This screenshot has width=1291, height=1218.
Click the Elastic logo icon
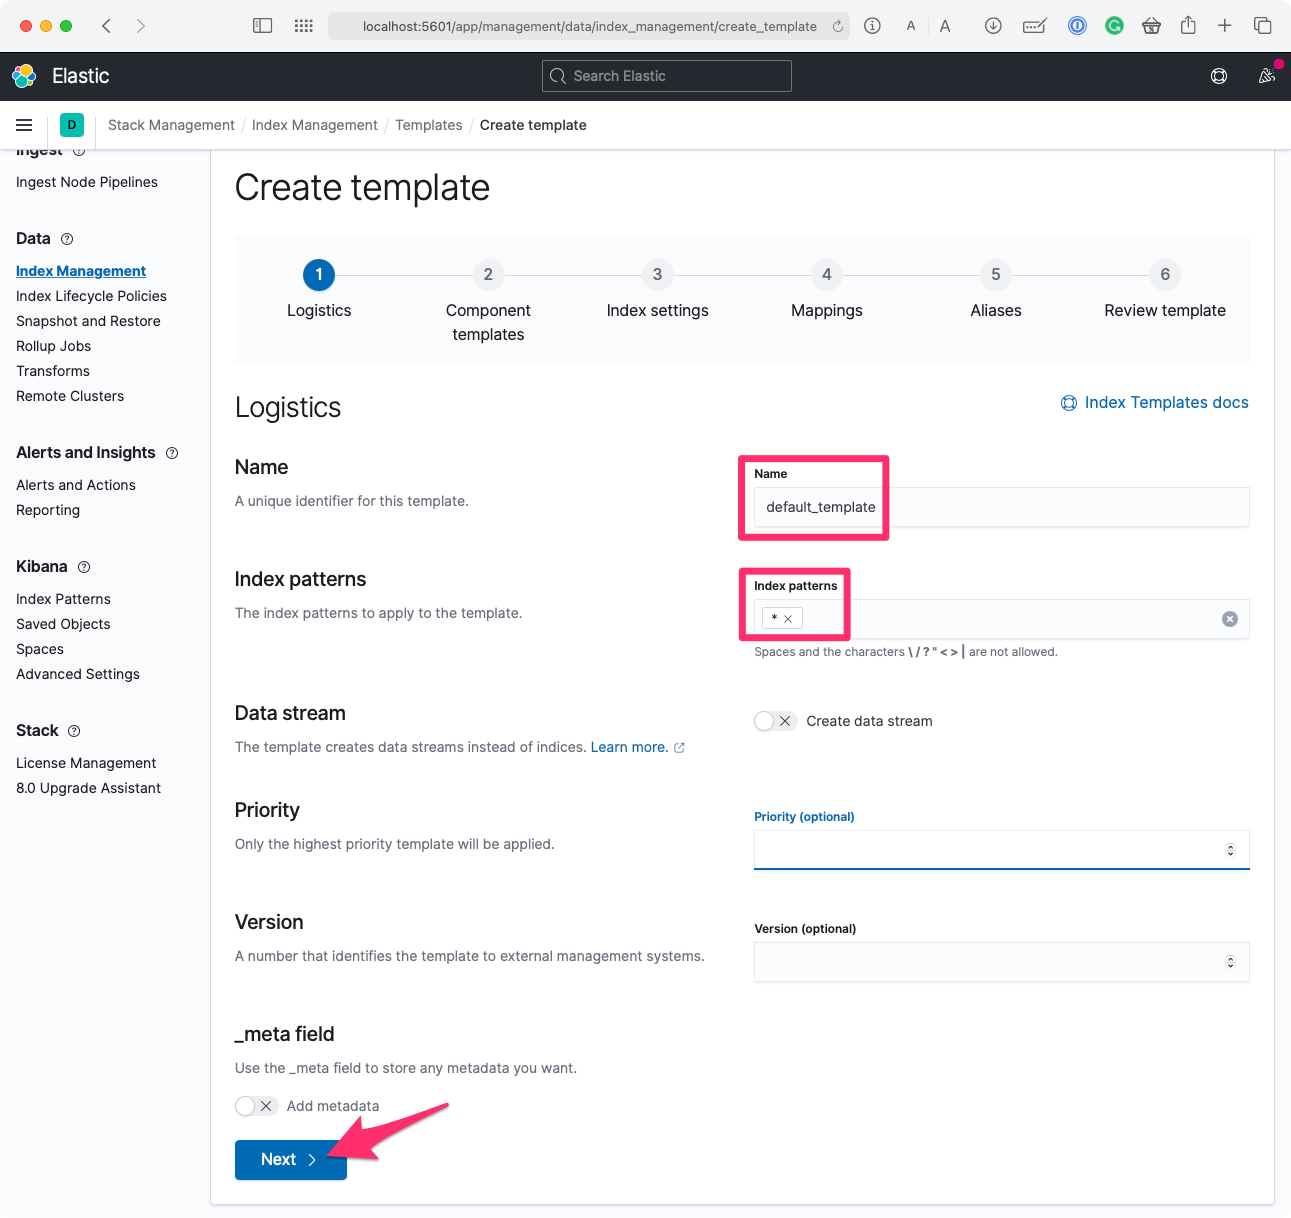24,76
